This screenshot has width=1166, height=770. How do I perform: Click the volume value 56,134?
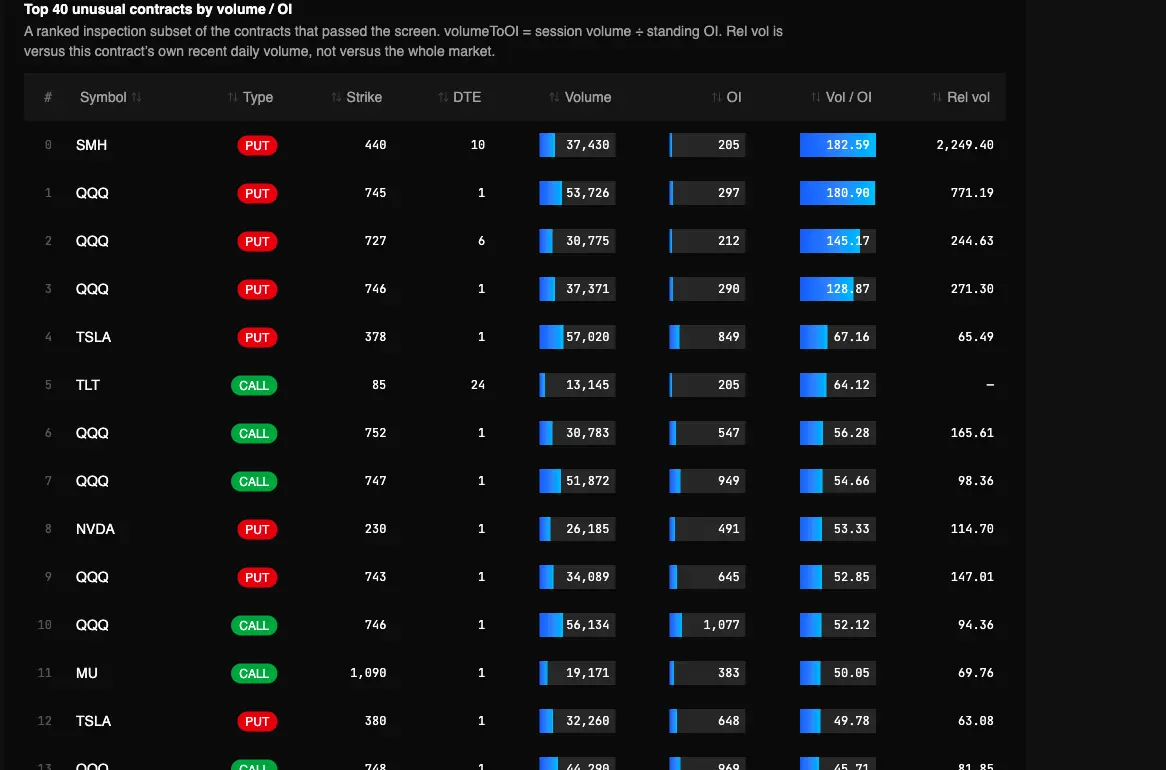[x=587, y=625]
